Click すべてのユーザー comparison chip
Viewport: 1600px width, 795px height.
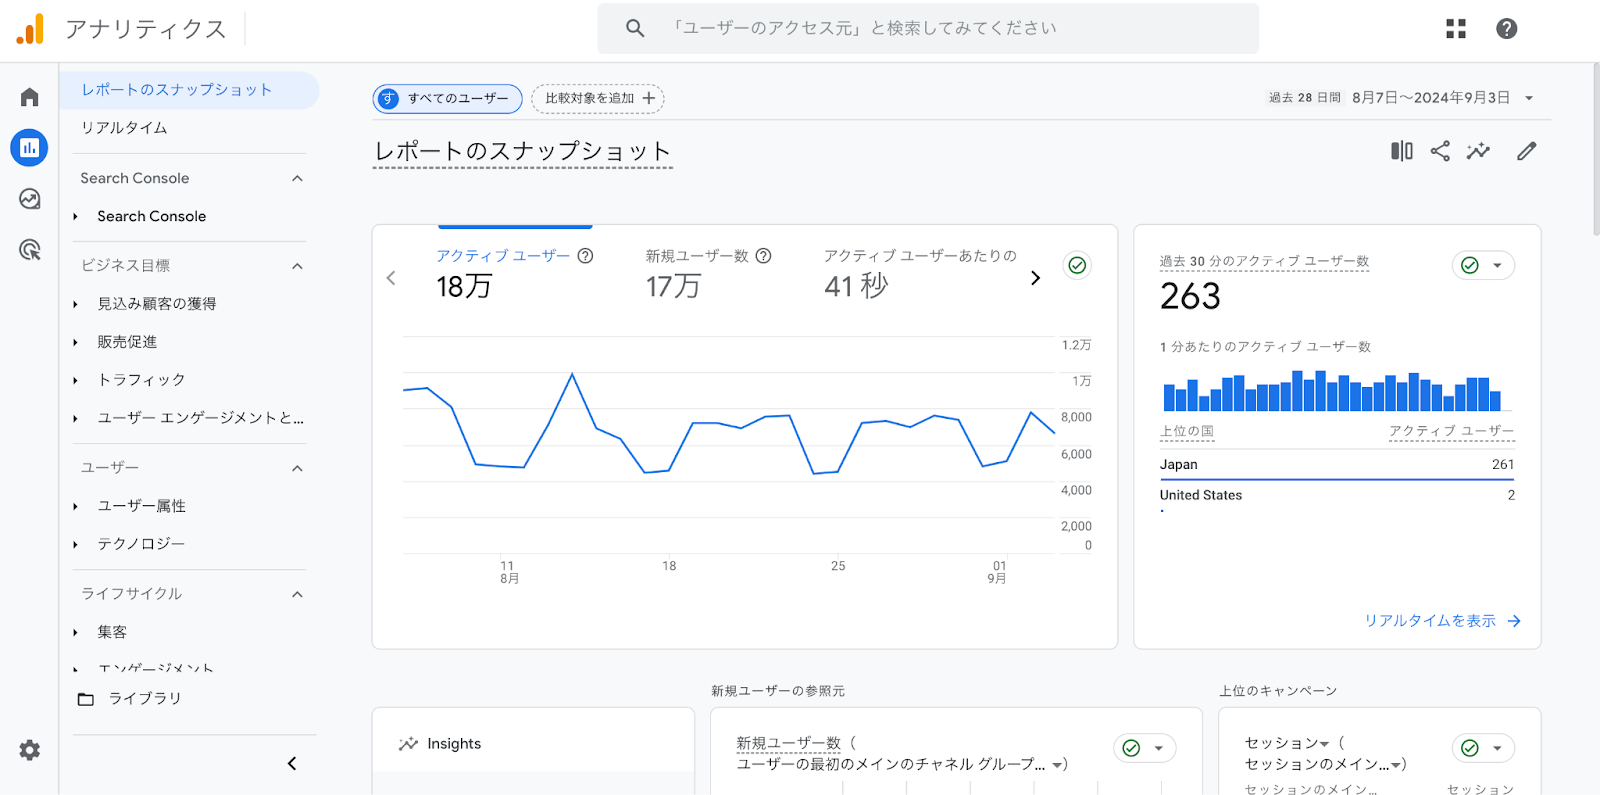(x=448, y=98)
